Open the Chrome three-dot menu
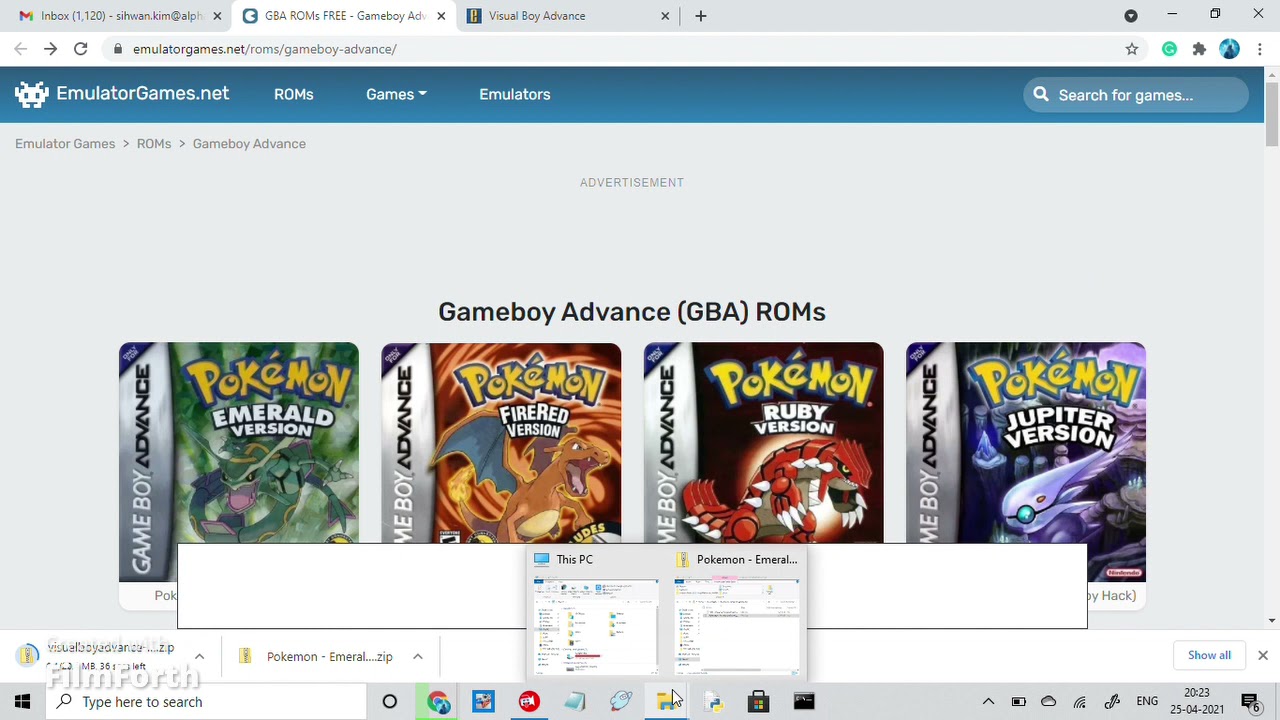This screenshot has width=1280, height=720. (x=1259, y=49)
